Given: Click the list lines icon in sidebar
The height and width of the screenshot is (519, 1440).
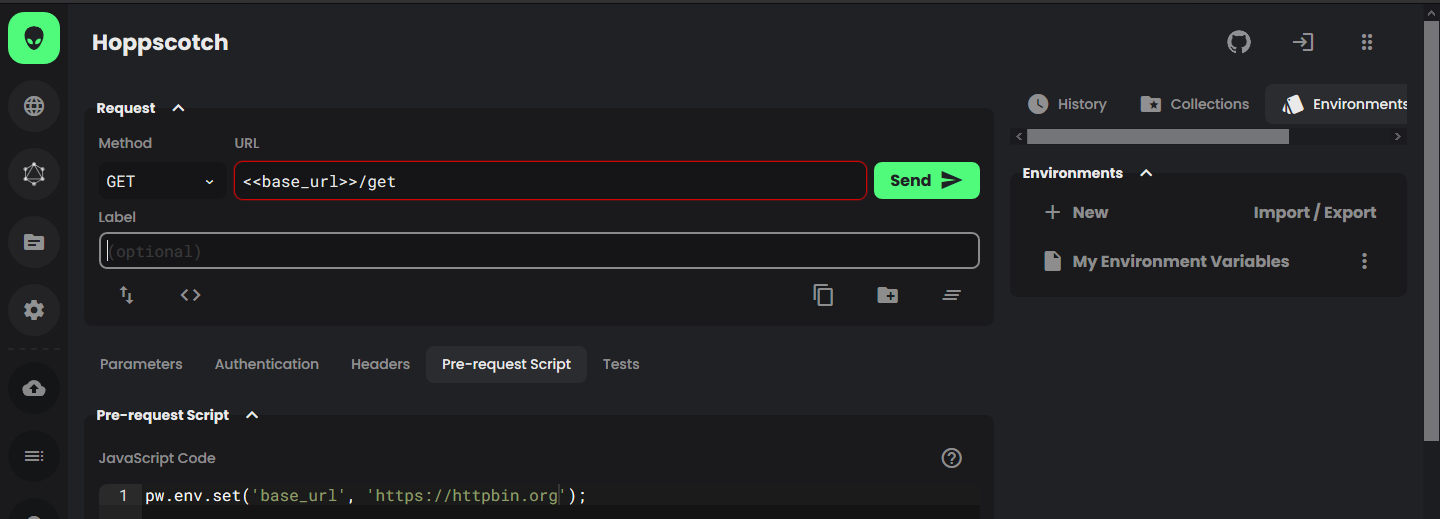Looking at the screenshot, I should click(x=34, y=456).
